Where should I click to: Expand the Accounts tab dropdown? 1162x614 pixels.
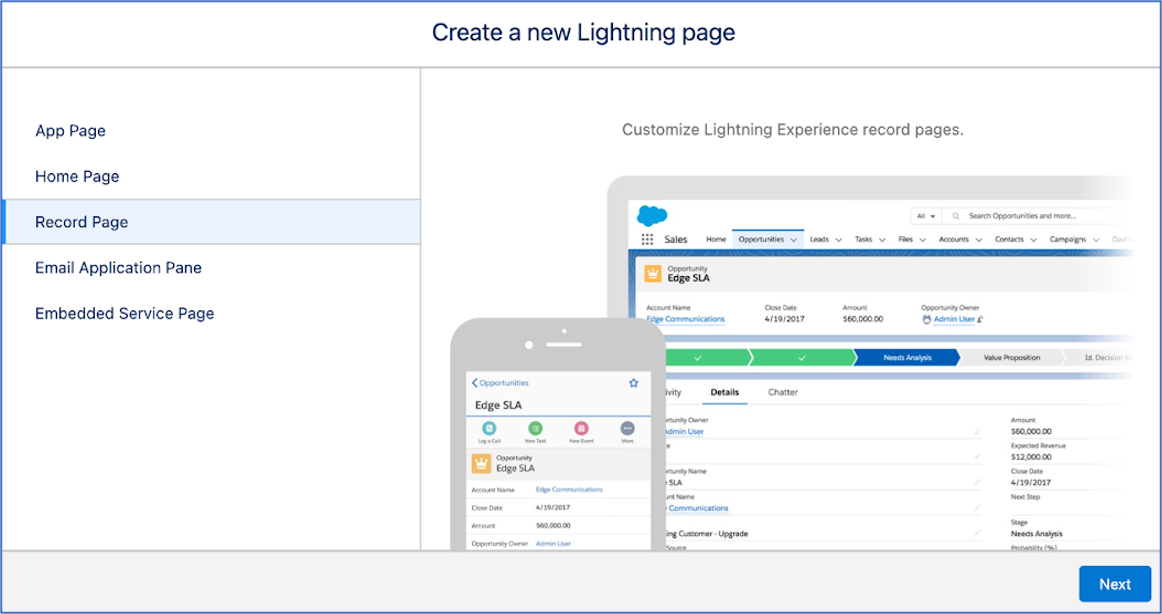[978, 240]
